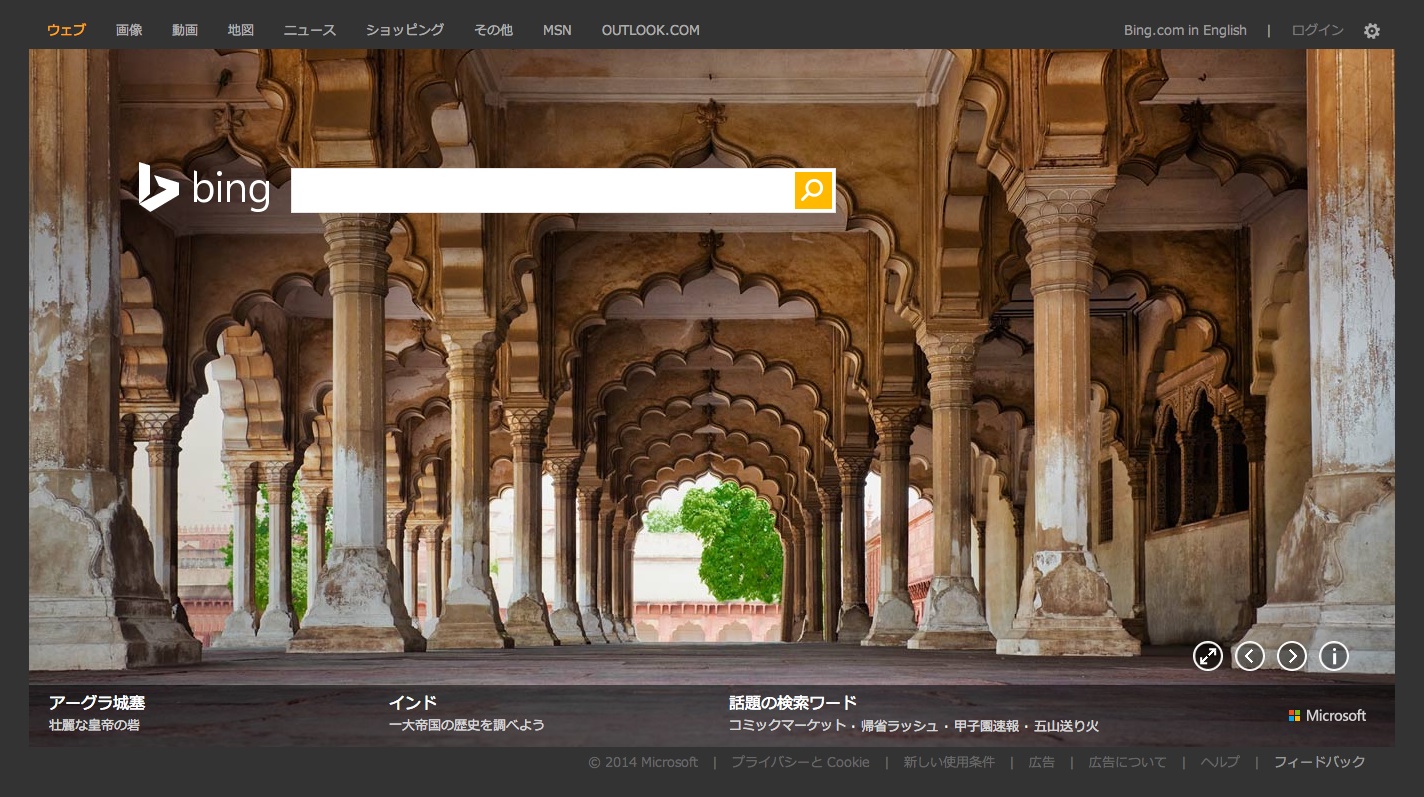Switch to Bing.com in English
This screenshot has width=1424, height=797.
pos(1185,30)
